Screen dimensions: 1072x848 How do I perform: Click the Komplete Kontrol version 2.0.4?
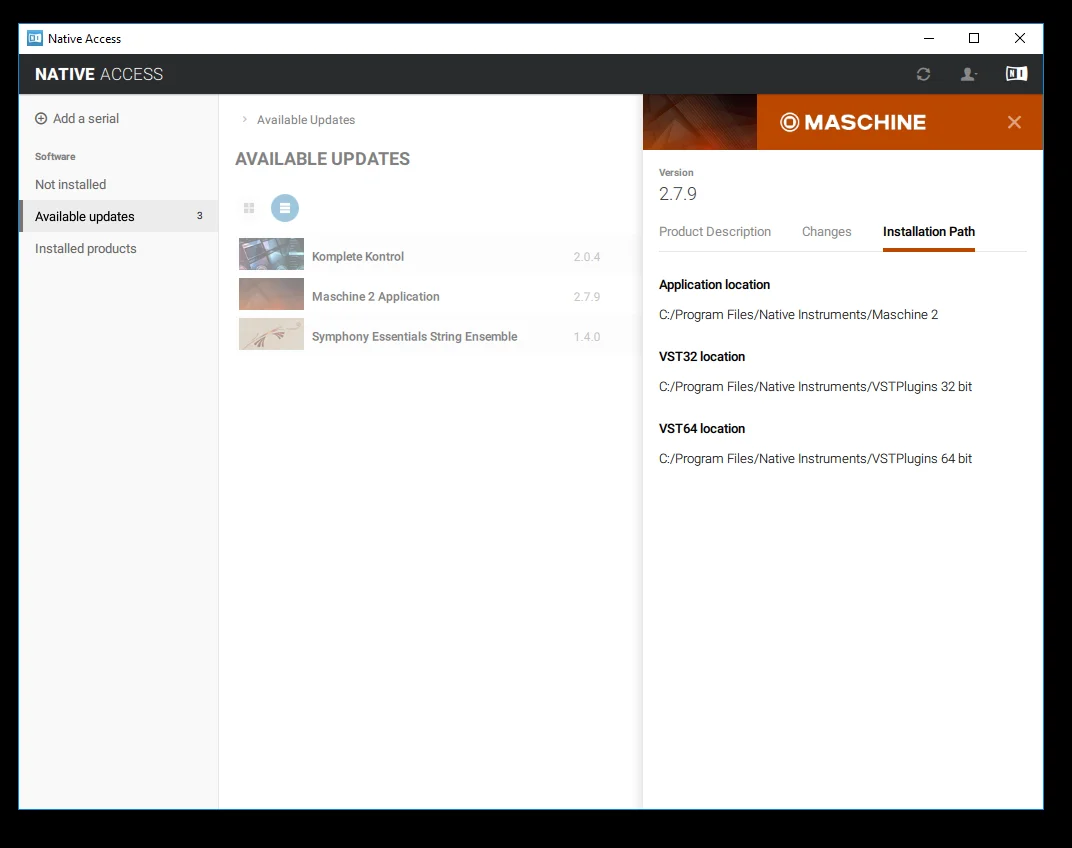(x=587, y=257)
